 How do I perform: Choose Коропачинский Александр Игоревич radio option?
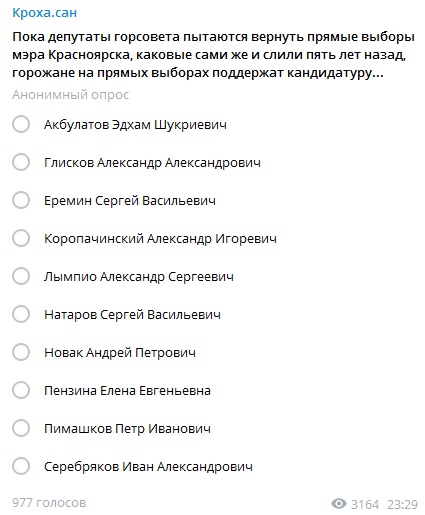(x=21, y=238)
